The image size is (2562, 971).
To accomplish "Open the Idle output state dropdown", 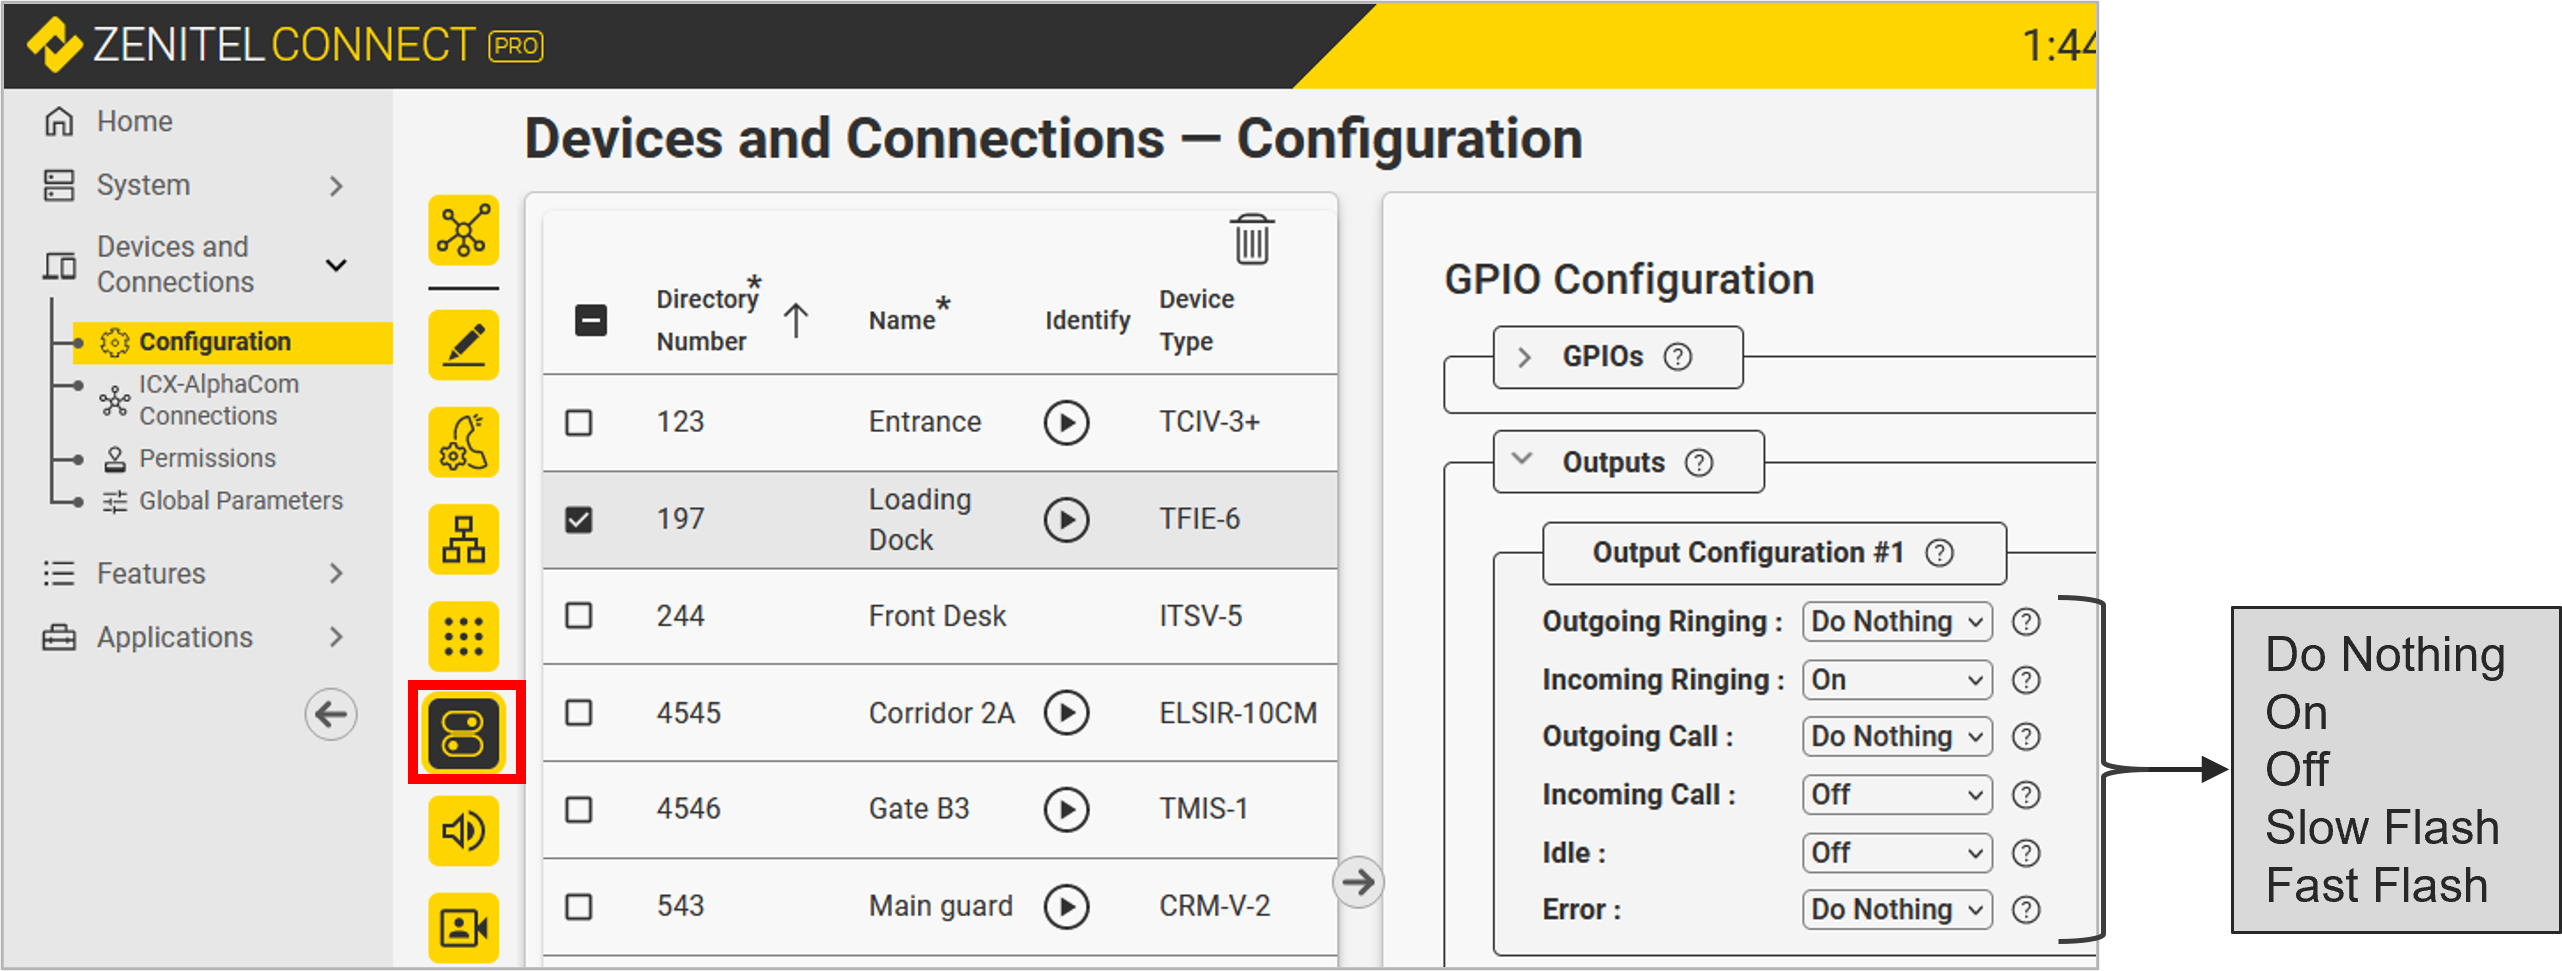I will 1896,853.
